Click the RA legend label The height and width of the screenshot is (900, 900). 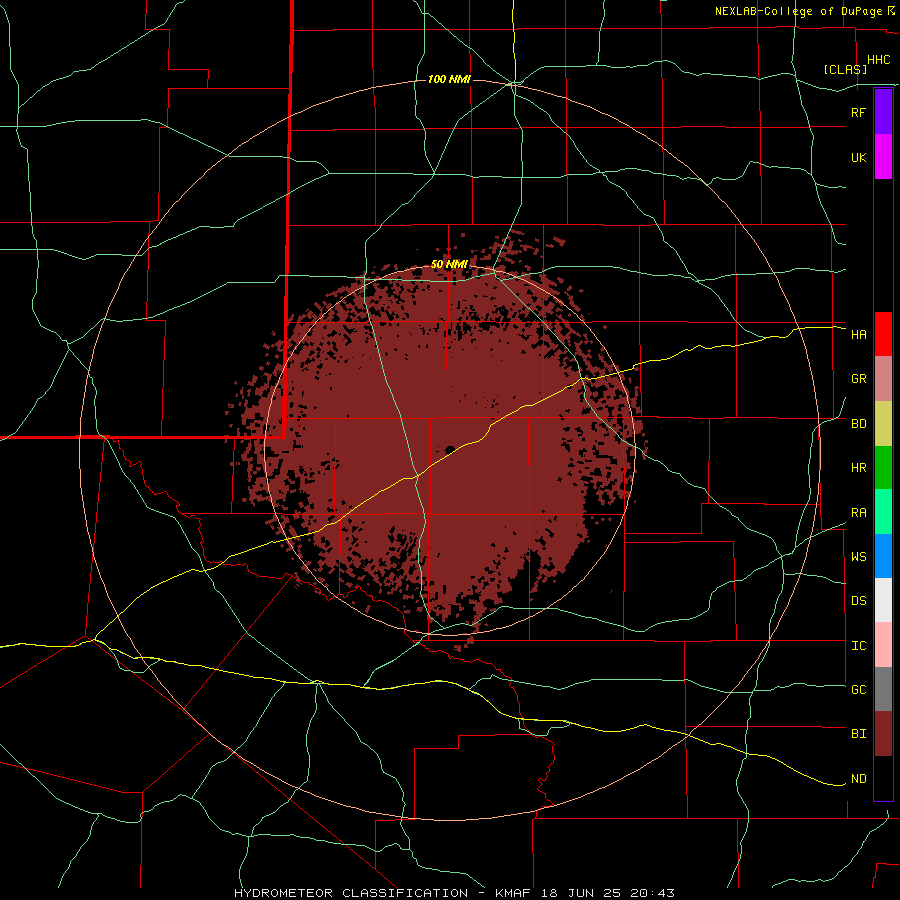(858, 513)
